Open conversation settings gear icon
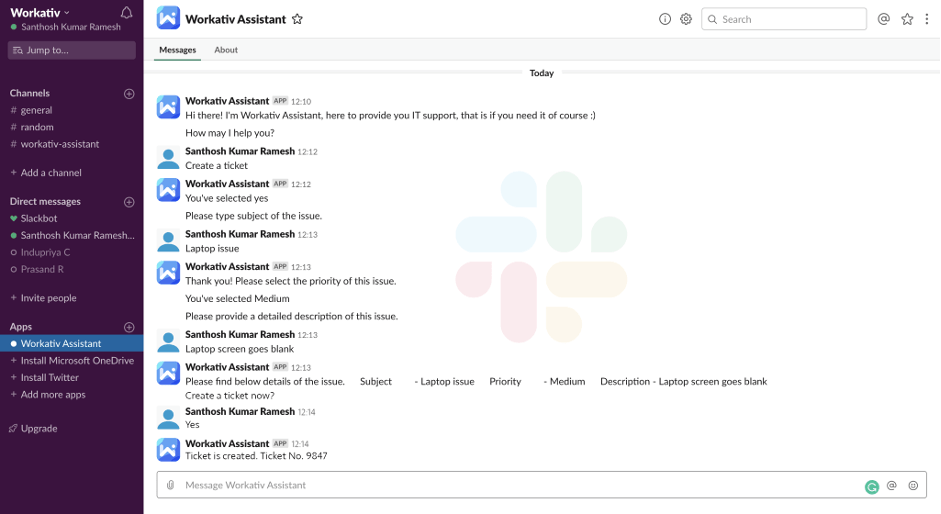941x514 pixels. [686, 19]
